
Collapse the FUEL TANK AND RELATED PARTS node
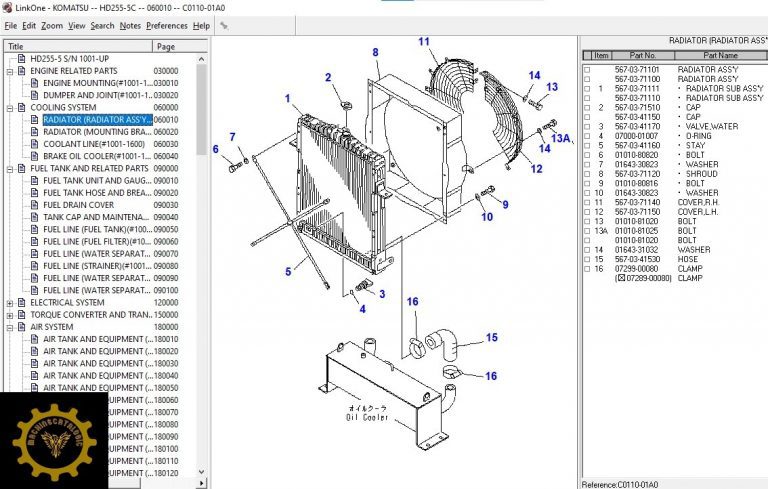click(x=10, y=169)
